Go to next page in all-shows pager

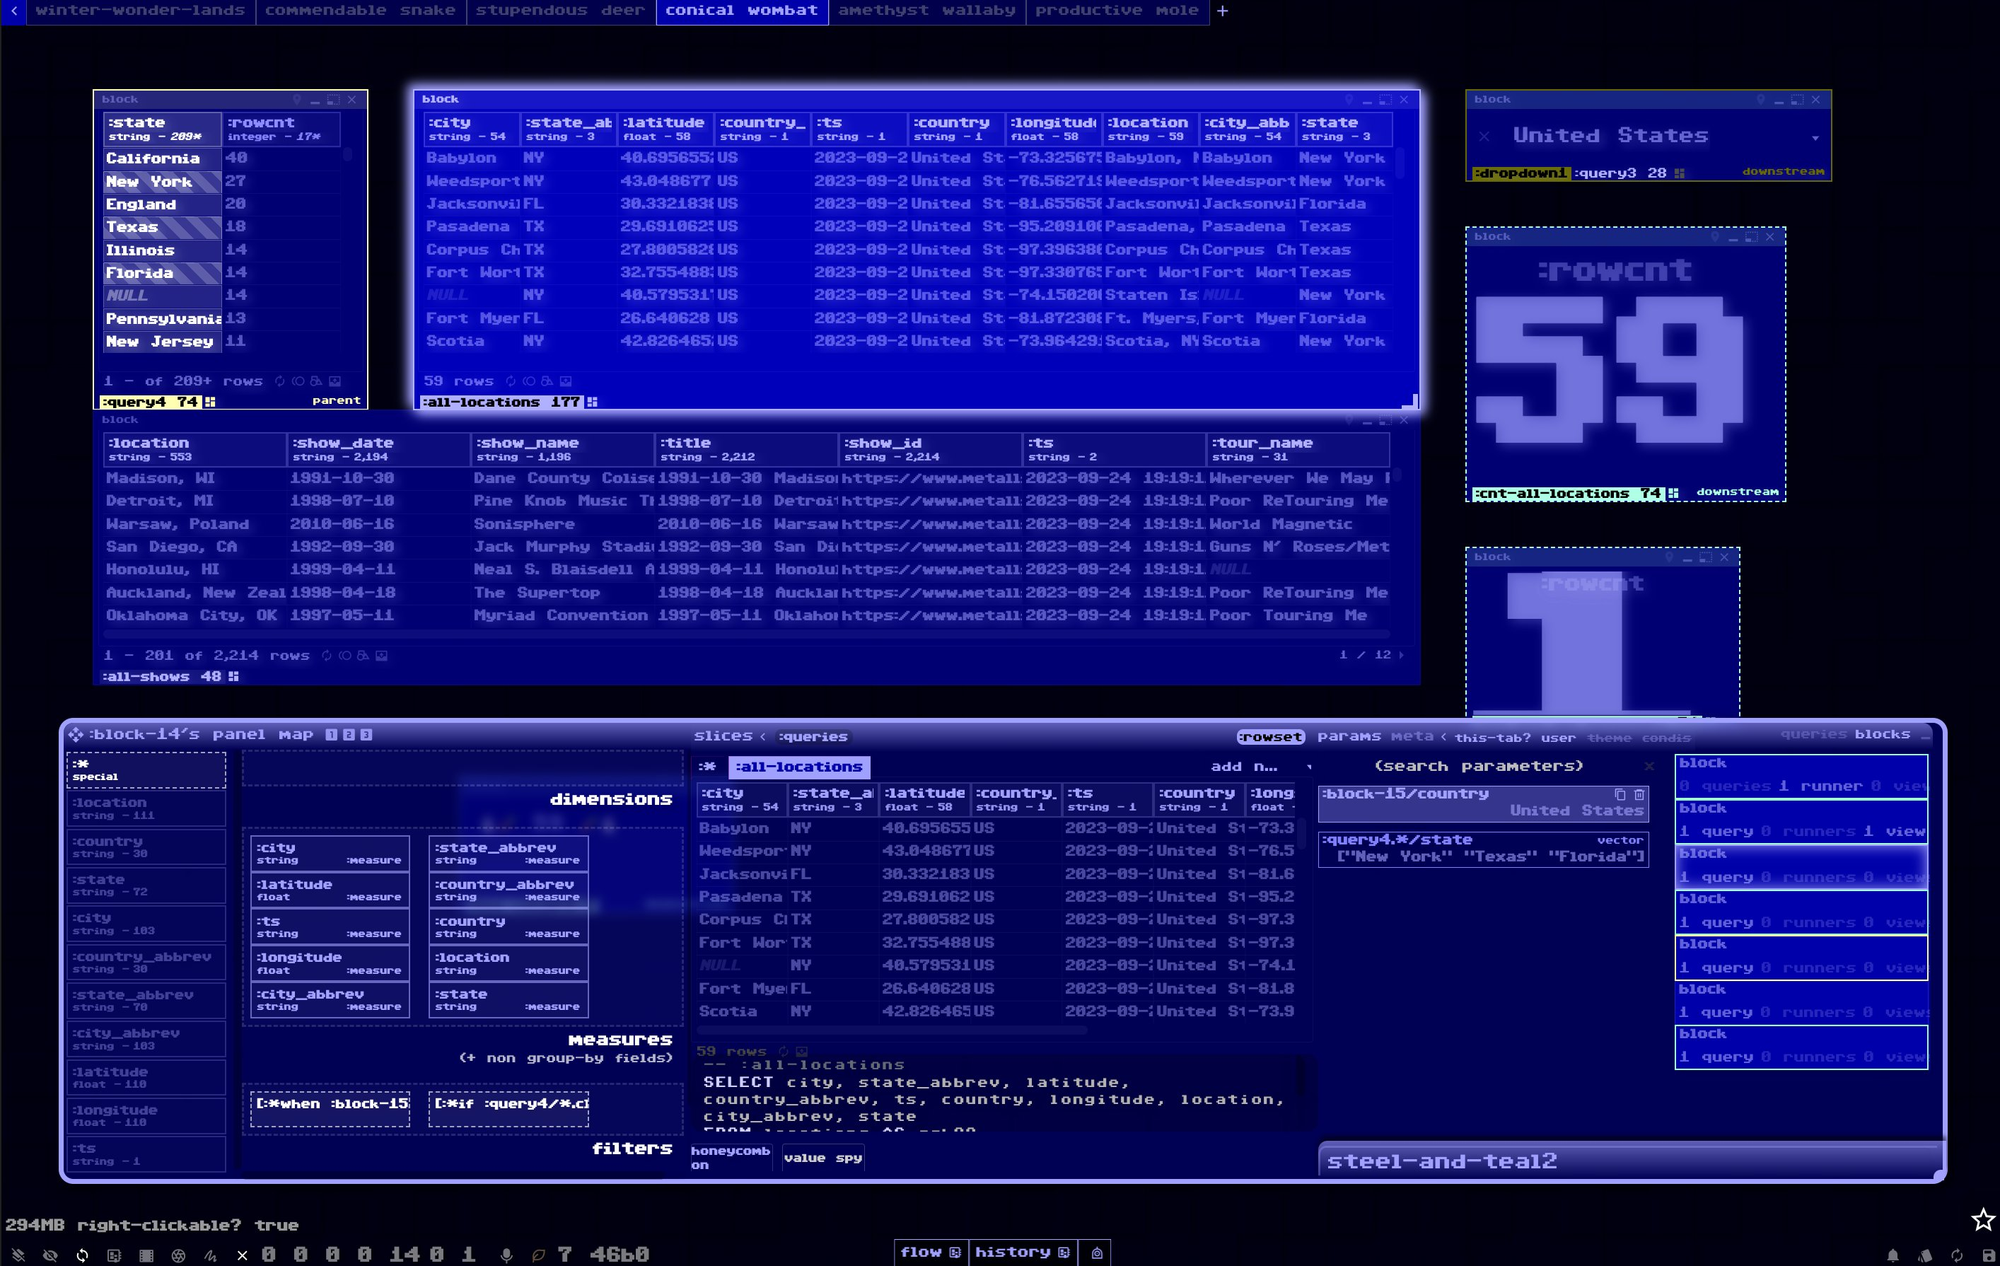point(1401,655)
